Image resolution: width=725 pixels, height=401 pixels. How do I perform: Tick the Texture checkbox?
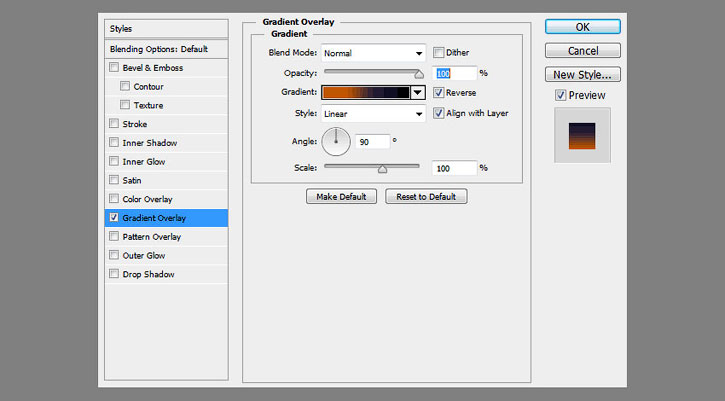click(x=125, y=105)
